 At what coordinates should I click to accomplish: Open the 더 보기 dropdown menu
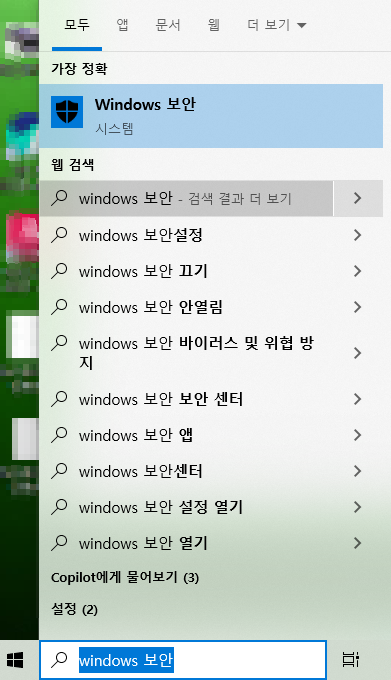[277, 25]
